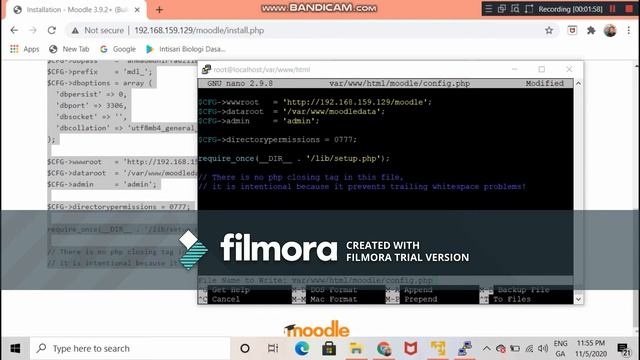Viewport: 640px width, 360px height.
Task: Click the battery tray icon
Action: [515, 349]
